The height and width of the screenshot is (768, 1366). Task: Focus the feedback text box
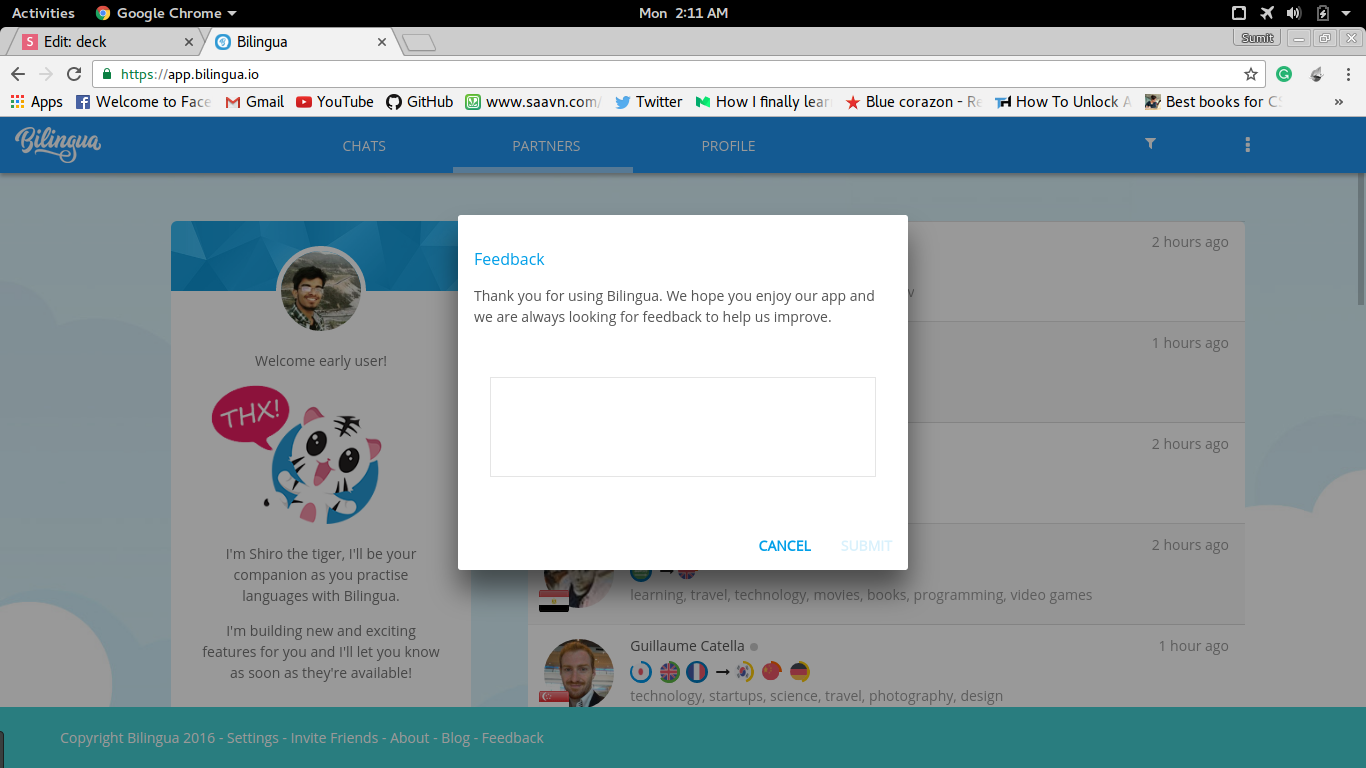click(683, 427)
